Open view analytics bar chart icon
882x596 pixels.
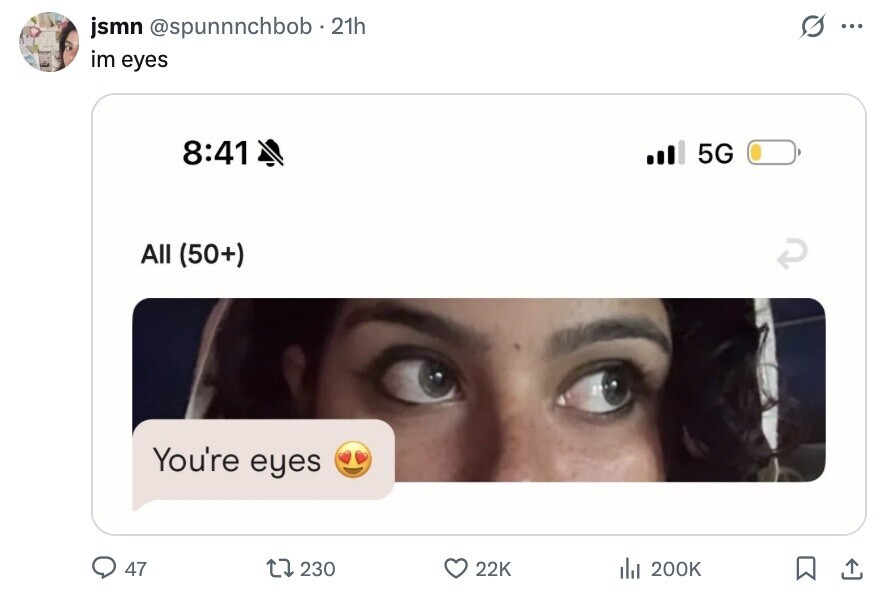pos(629,568)
